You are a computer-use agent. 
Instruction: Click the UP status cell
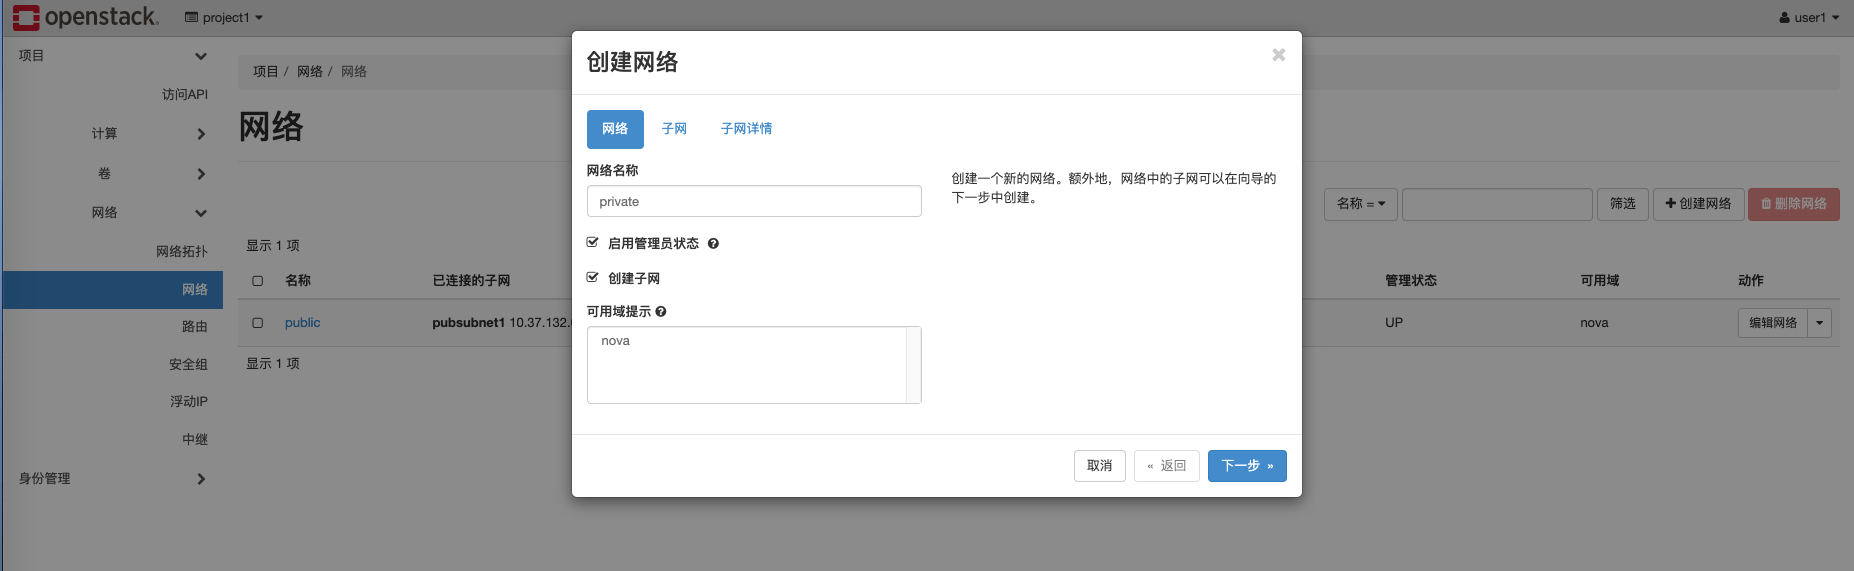[x=1394, y=323]
